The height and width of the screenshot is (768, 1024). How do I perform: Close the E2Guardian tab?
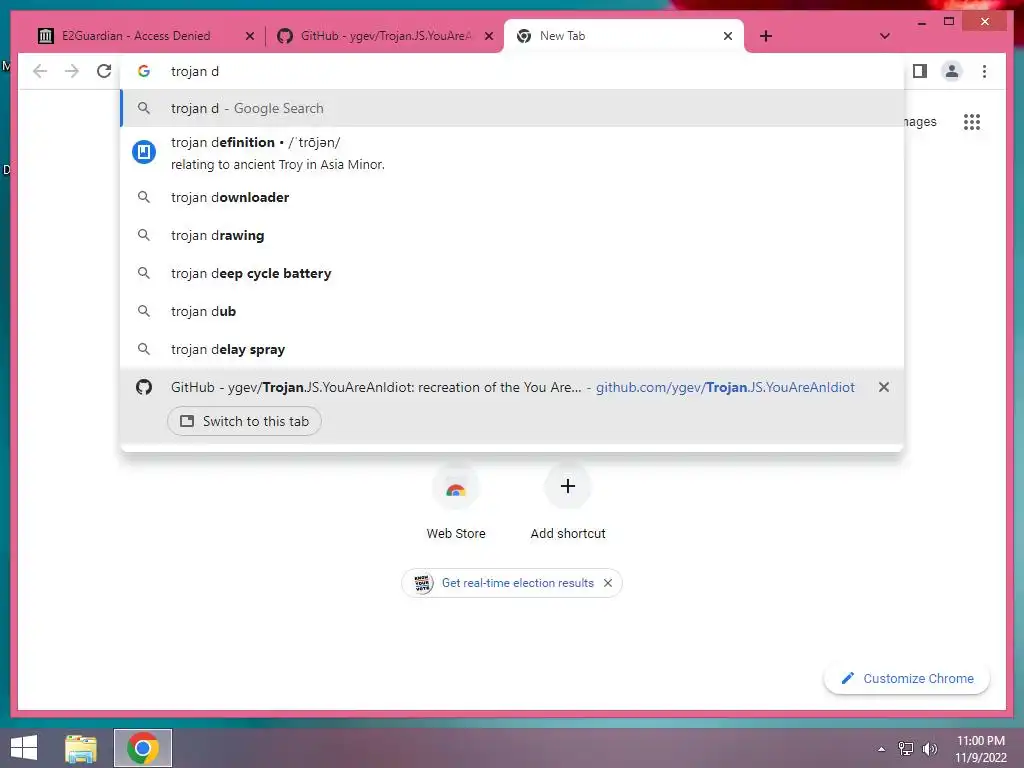point(249,37)
